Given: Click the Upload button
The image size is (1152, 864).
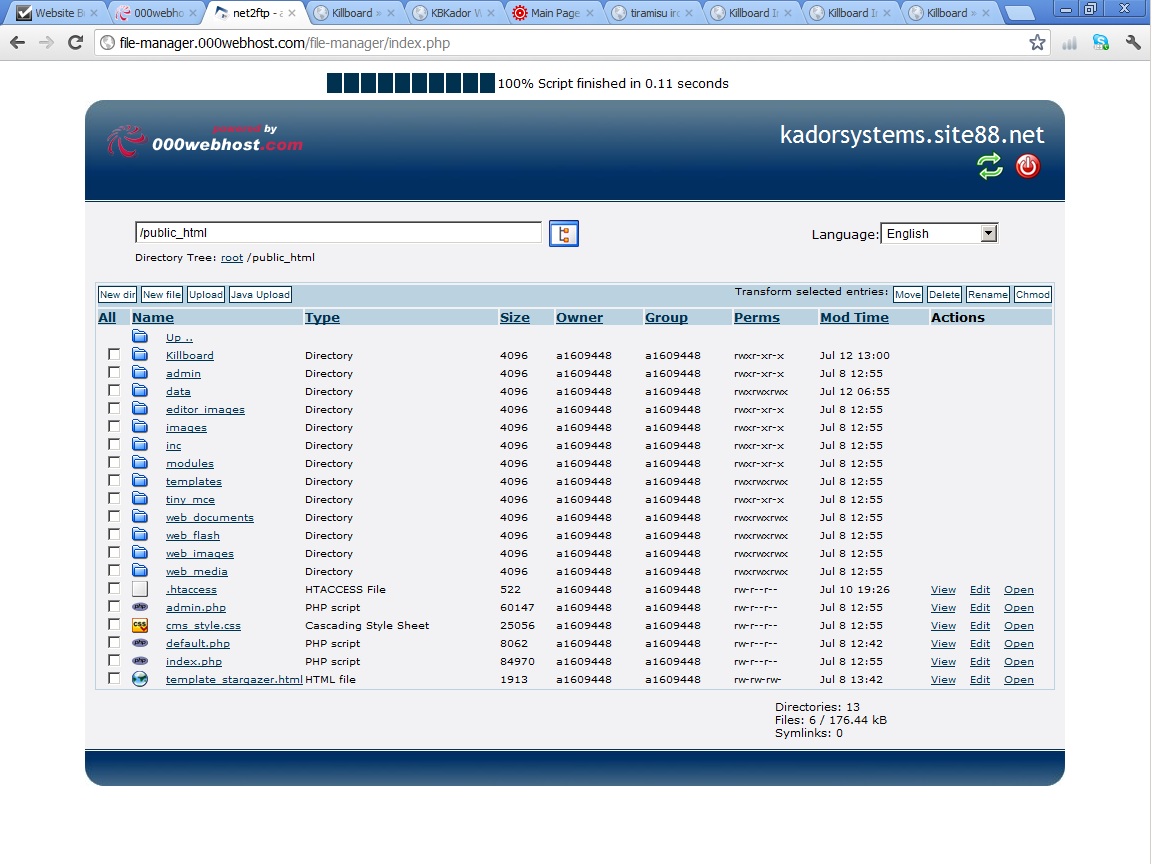Looking at the screenshot, I should (206, 295).
